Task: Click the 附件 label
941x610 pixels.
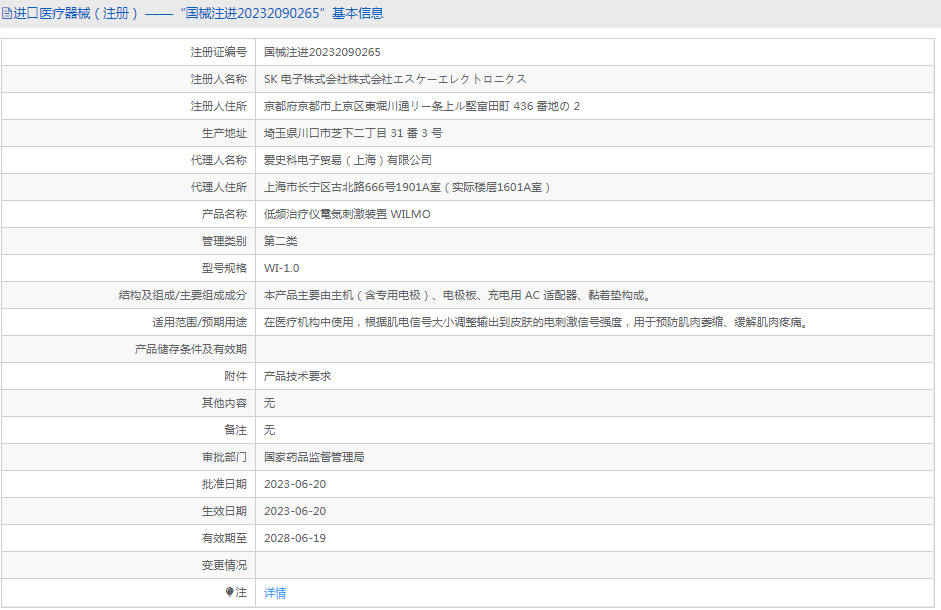Action: (235, 376)
